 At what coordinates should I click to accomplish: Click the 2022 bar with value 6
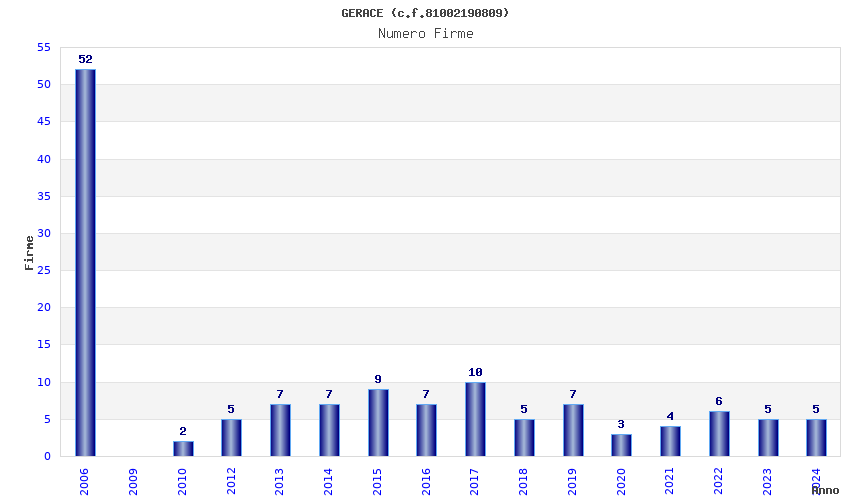pos(719,434)
